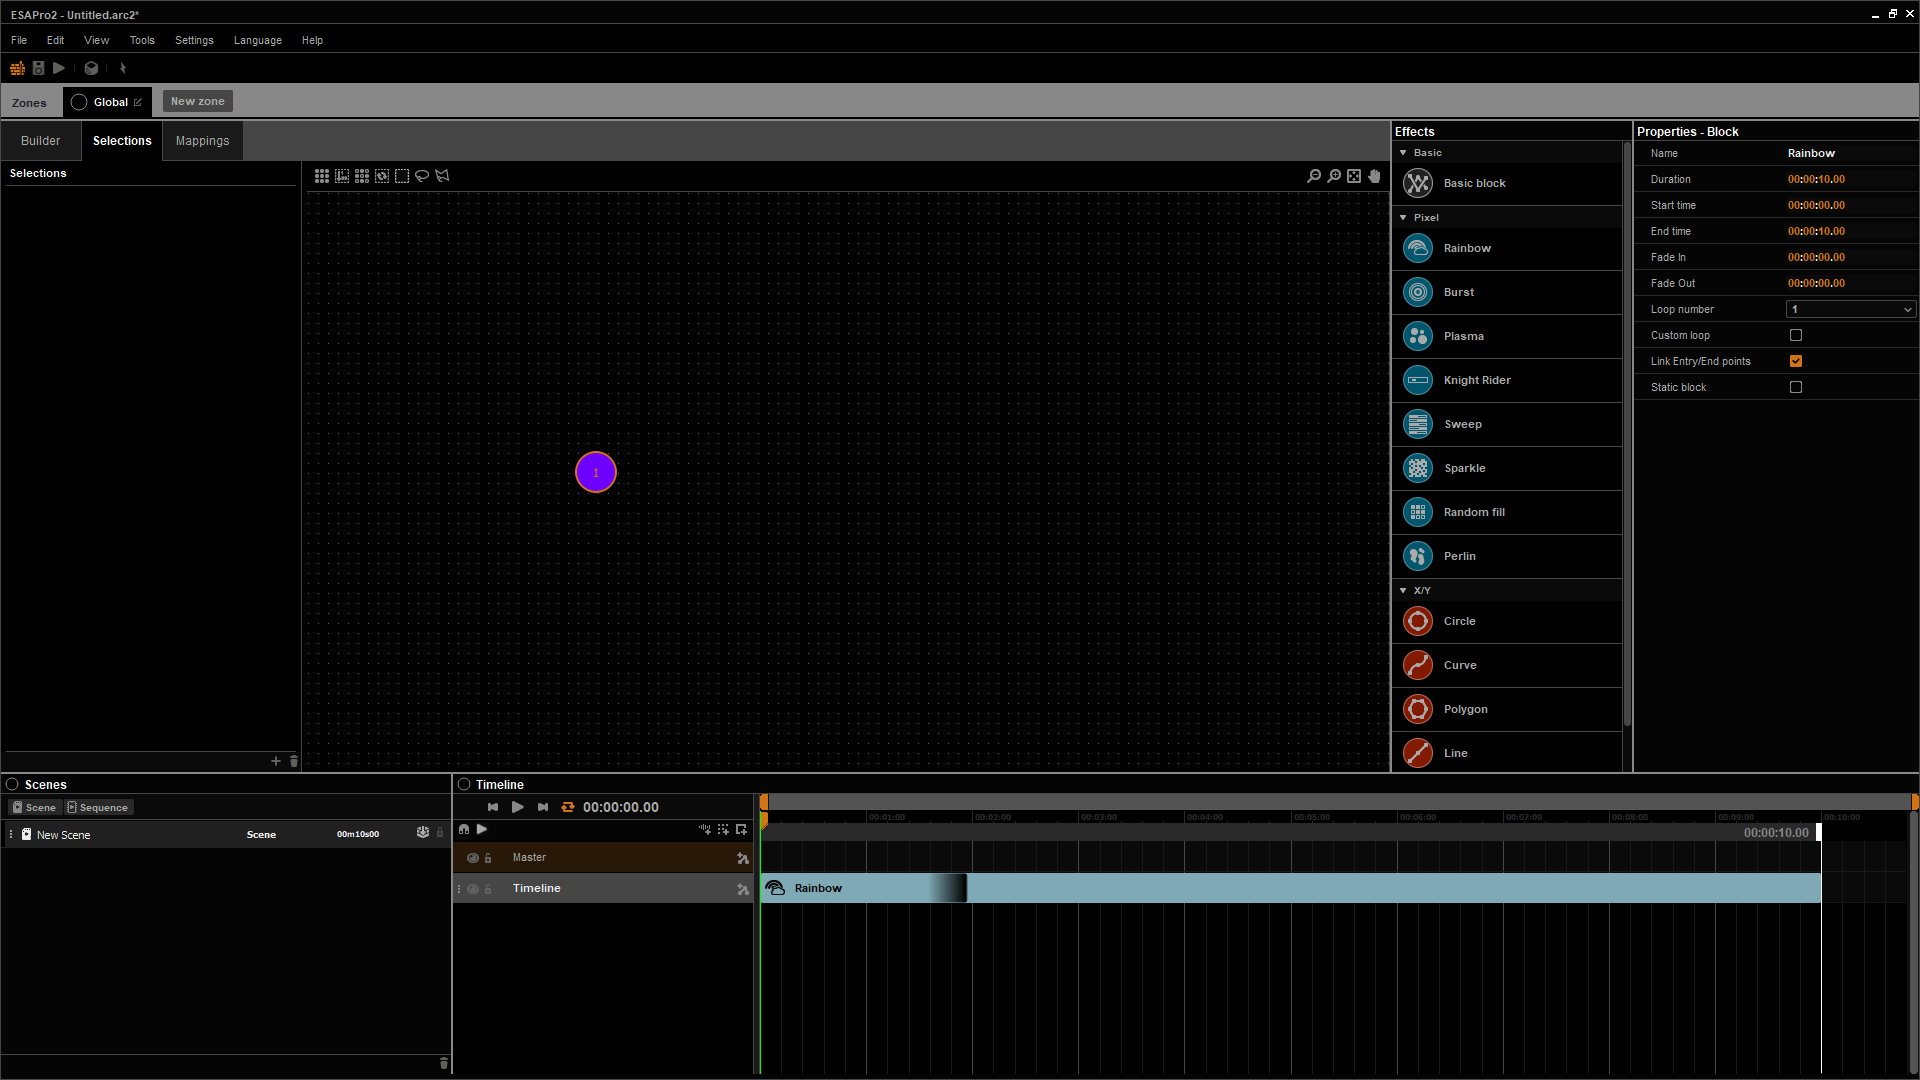Click the rotate arrows icon in canvas toolbar
Image resolution: width=1920 pixels, height=1080 pixels.
click(x=382, y=176)
